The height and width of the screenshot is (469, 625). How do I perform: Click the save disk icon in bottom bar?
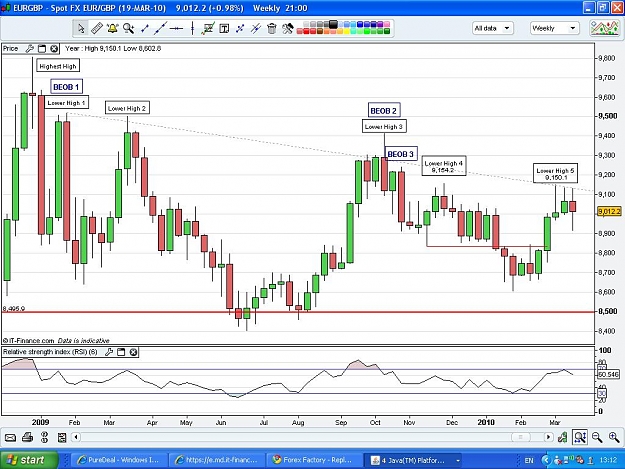coord(62,438)
